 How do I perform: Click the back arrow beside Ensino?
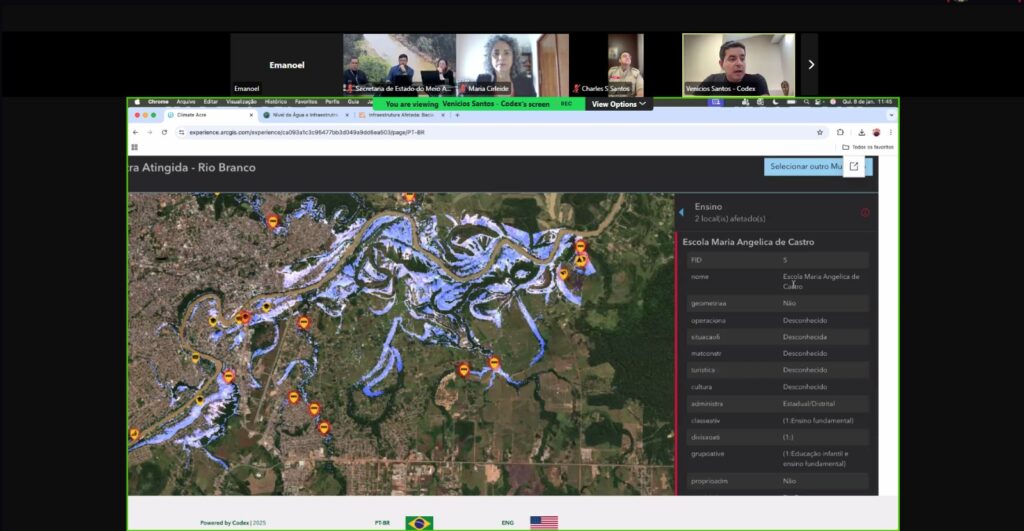point(682,212)
